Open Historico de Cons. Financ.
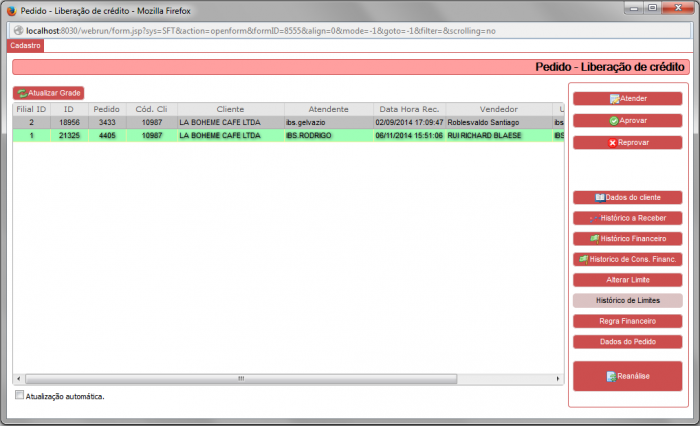 pyautogui.click(x=627, y=259)
